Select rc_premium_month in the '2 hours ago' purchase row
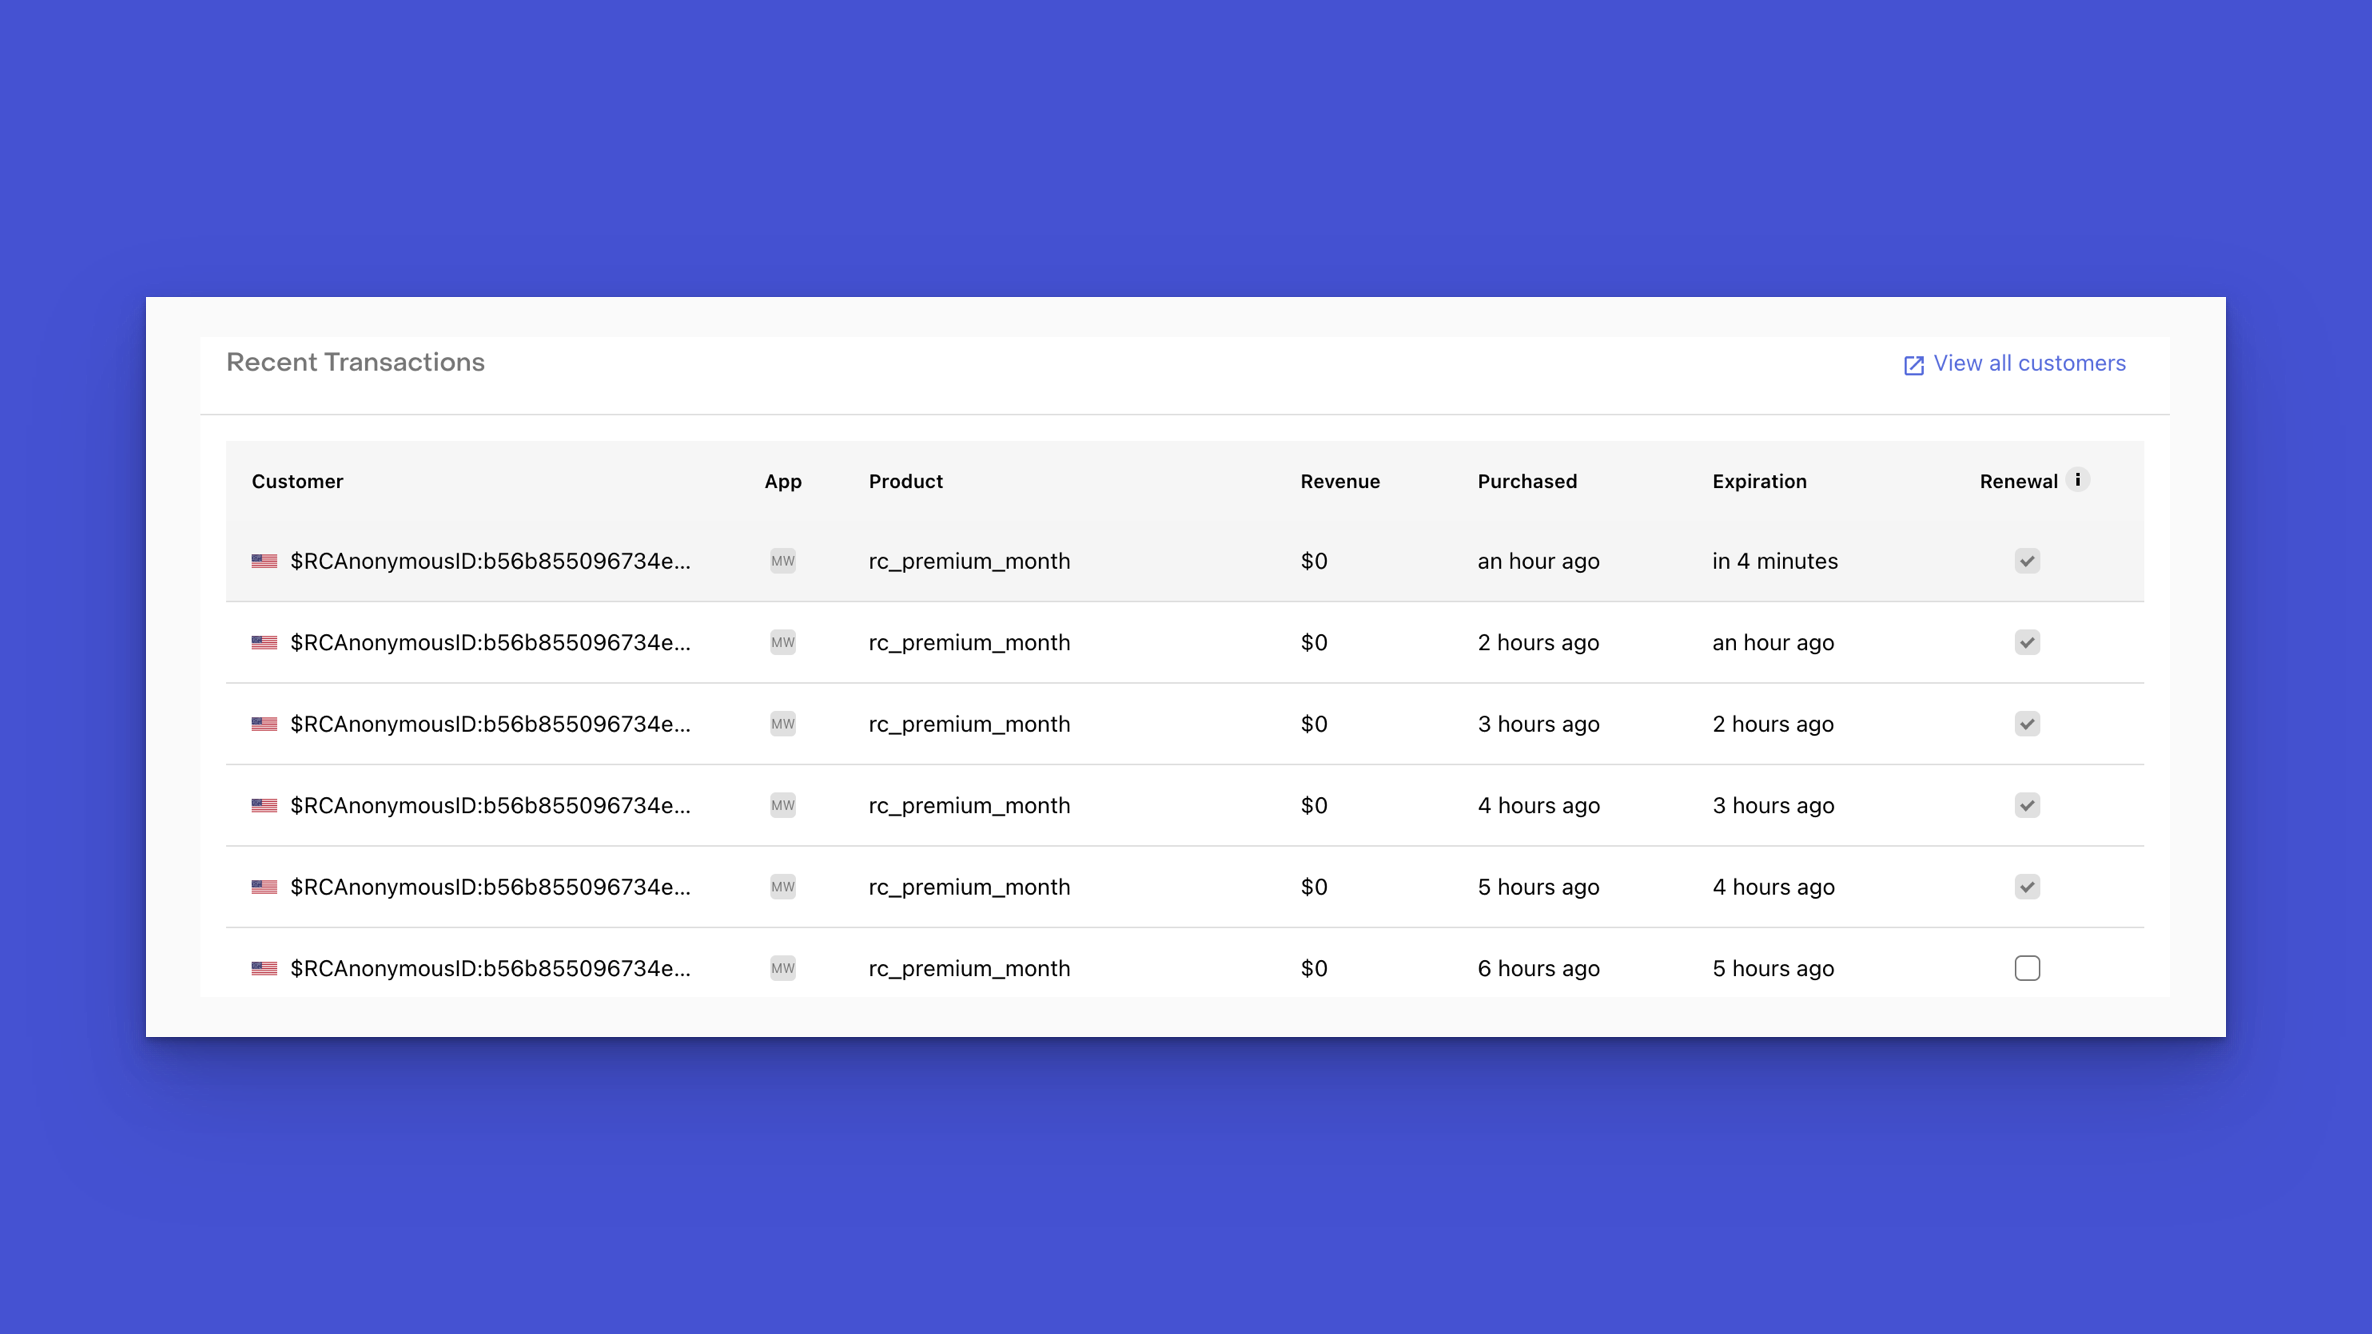2372x1334 pixels. [969, 643]
